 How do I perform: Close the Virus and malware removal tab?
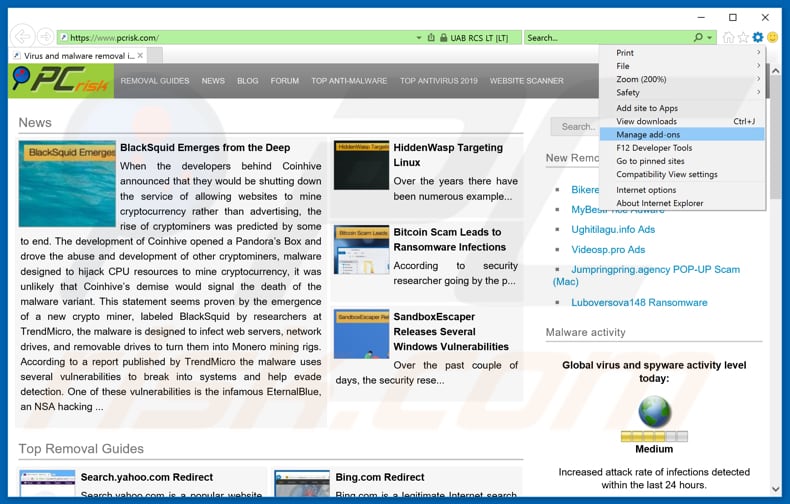141,55
